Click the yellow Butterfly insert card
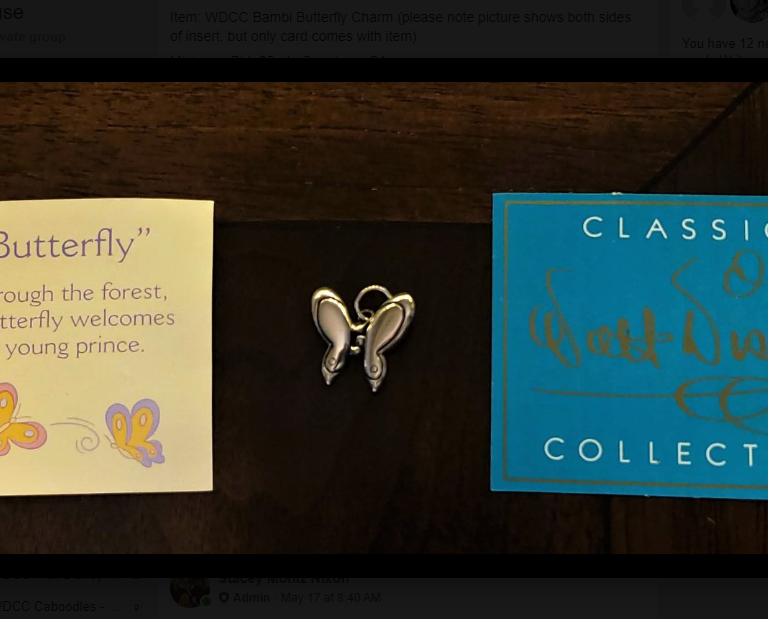768x619 pixels. click(106, 347)
